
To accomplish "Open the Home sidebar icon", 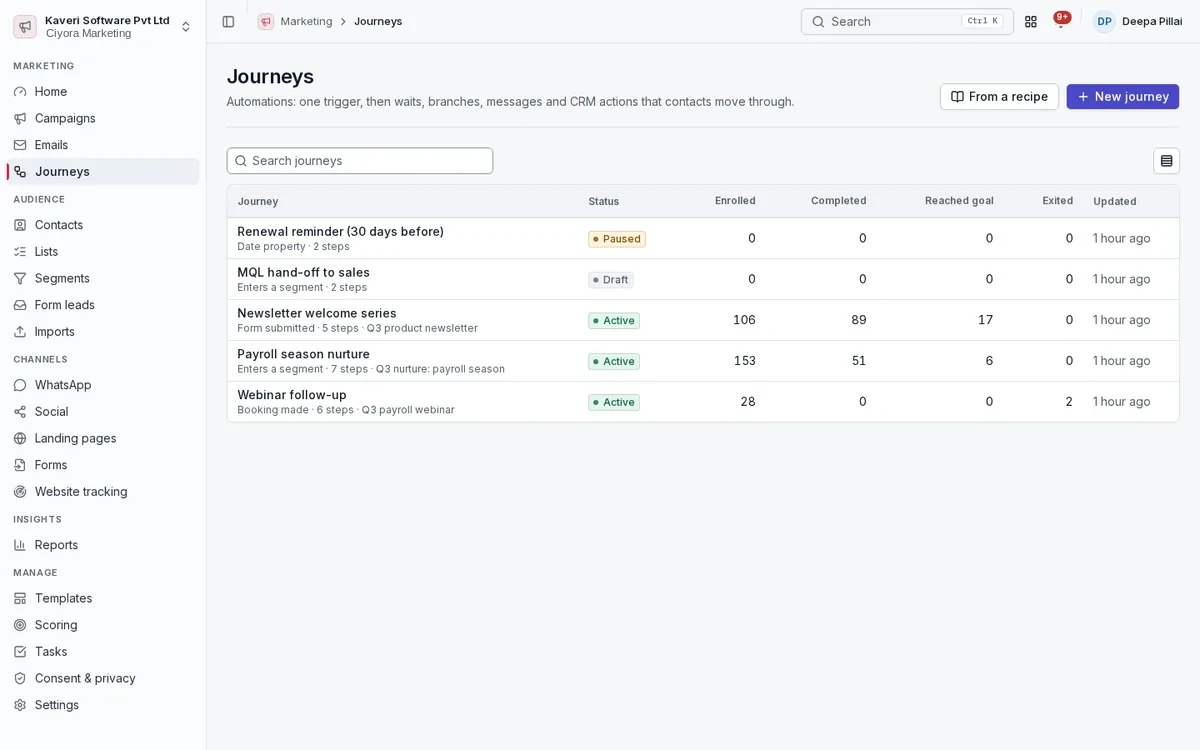I will [20, 91].
